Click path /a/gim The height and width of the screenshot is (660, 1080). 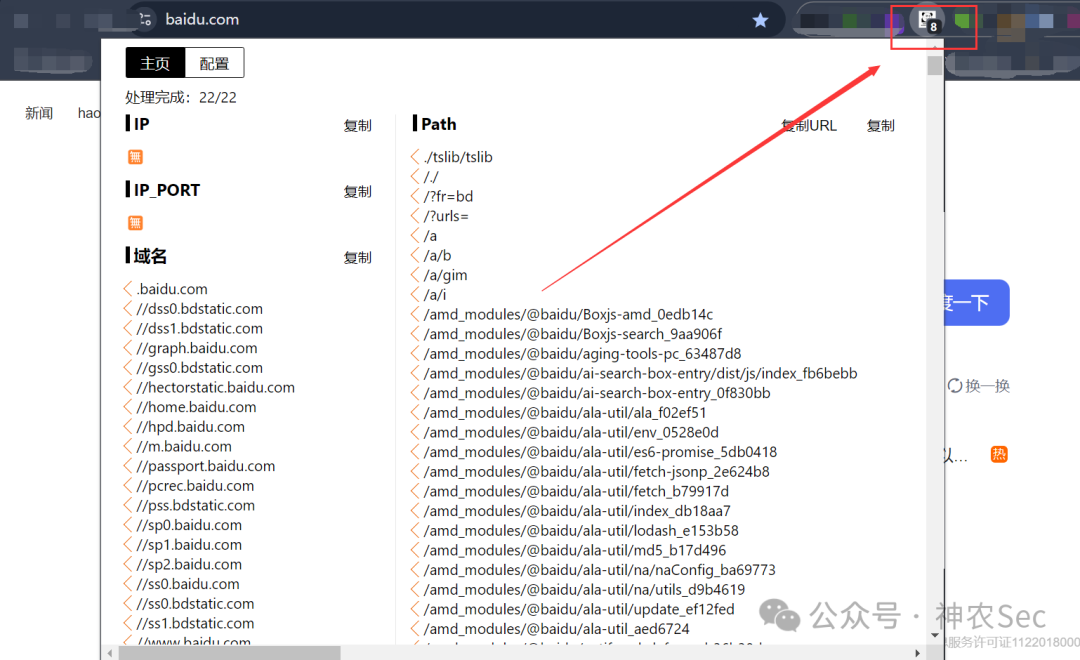pyautogui.click(x=446, y=276)
